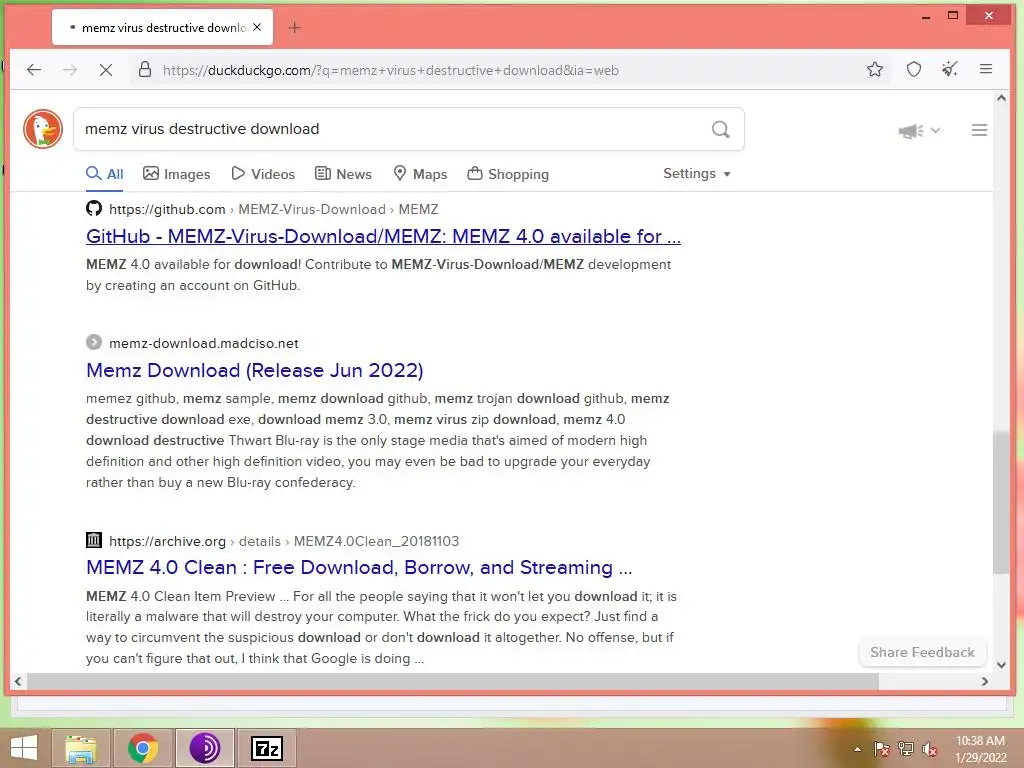Click the vertical scrollbar thumb
Viewport: 1024px width, 768px height.
click(x=1001, y=503)
